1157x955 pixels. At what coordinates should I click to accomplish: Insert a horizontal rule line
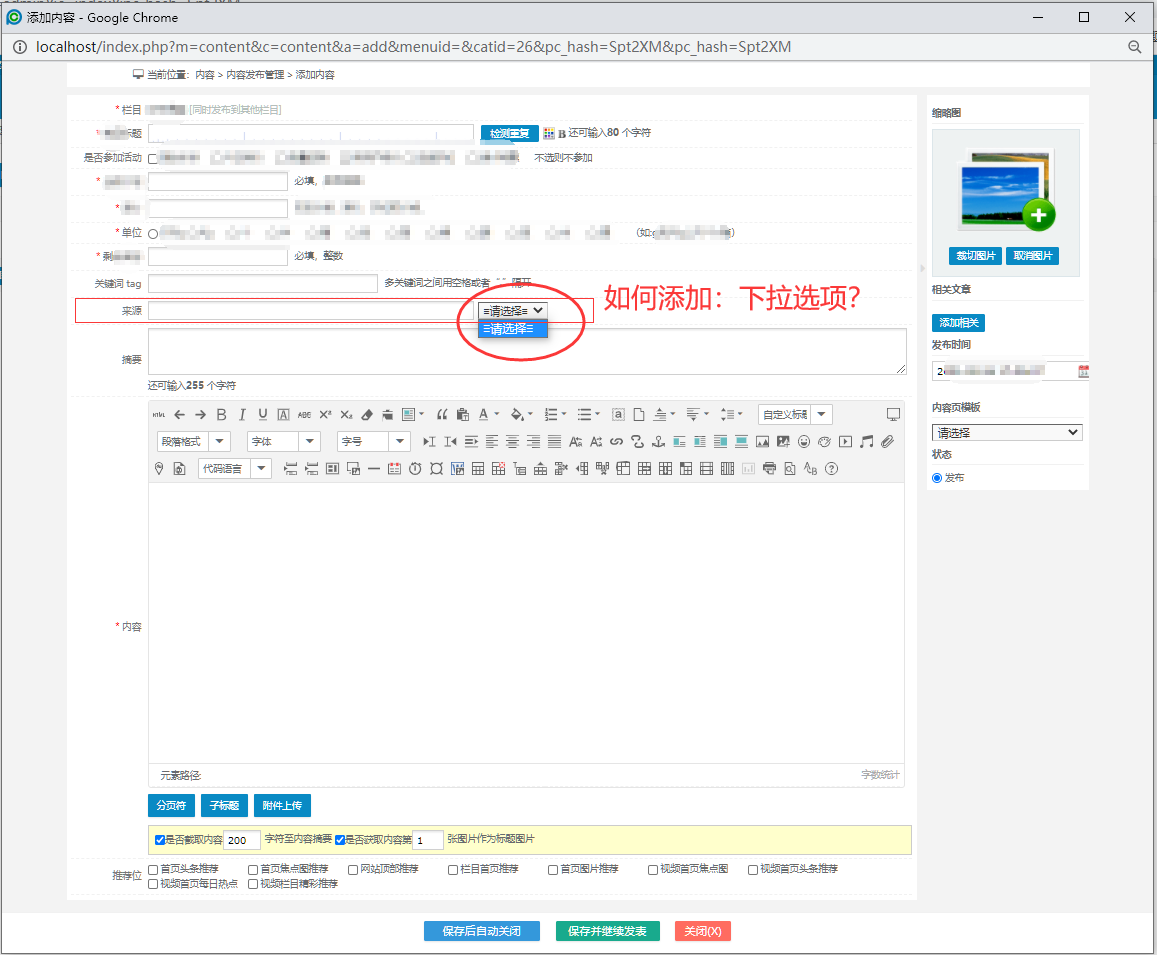click(374, 469)
